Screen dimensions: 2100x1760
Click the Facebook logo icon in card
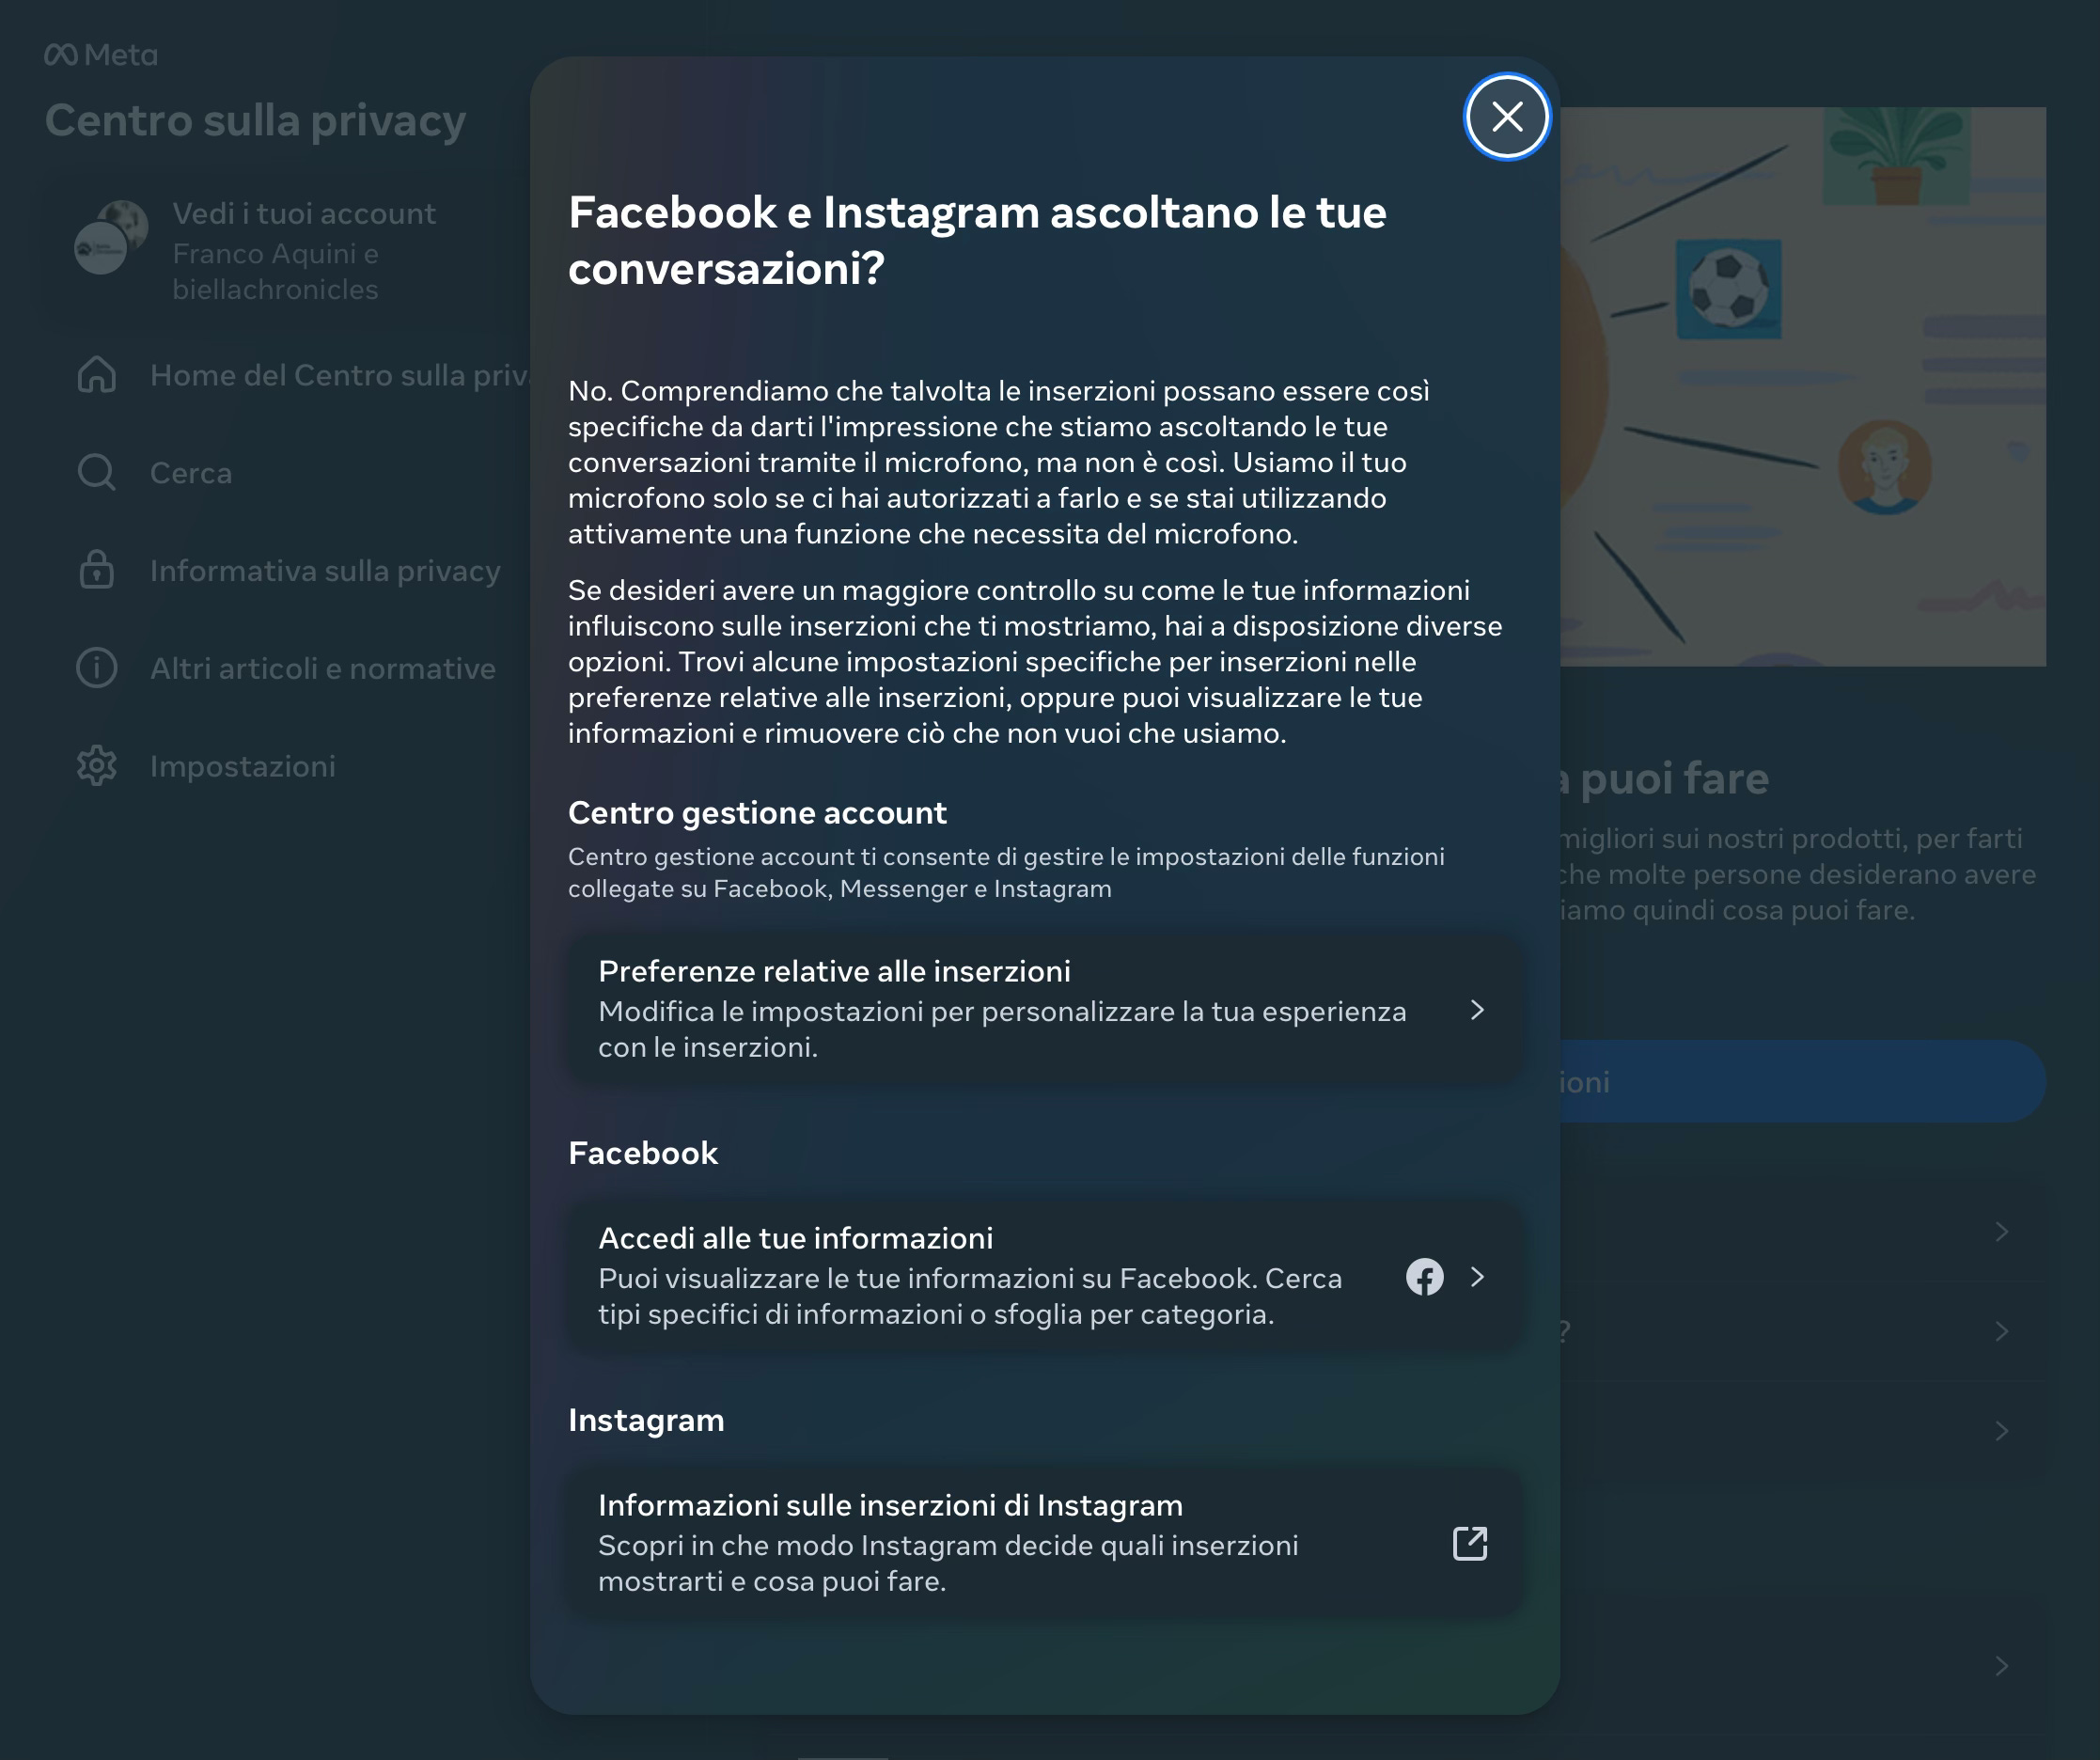(1424, 1277)
